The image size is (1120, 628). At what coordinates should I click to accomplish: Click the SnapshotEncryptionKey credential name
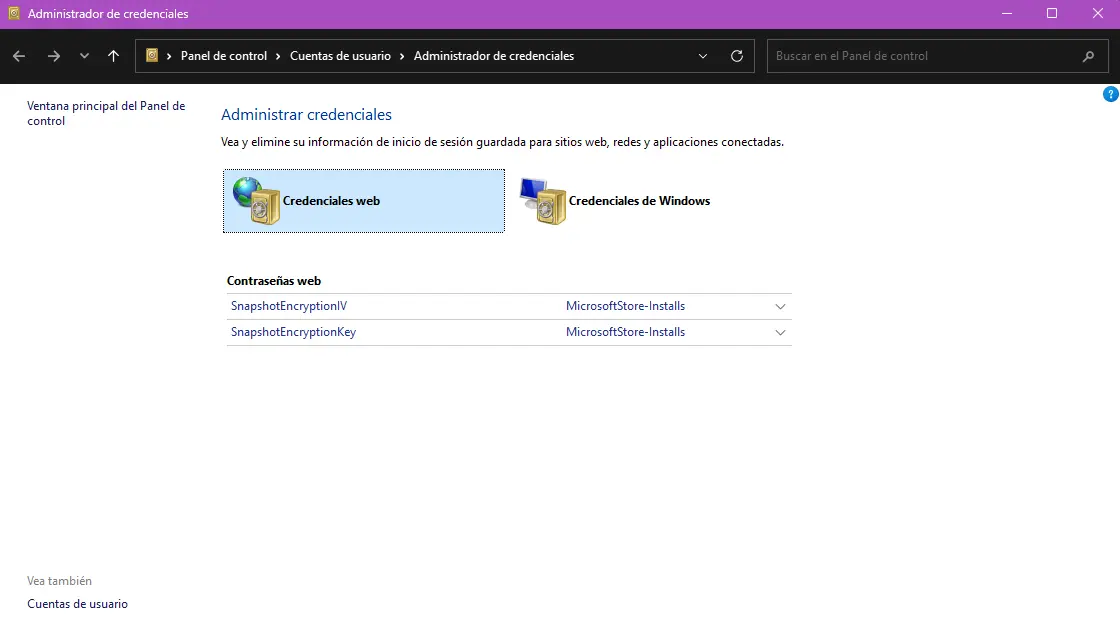pyautogui.click(x=293, y=332)
